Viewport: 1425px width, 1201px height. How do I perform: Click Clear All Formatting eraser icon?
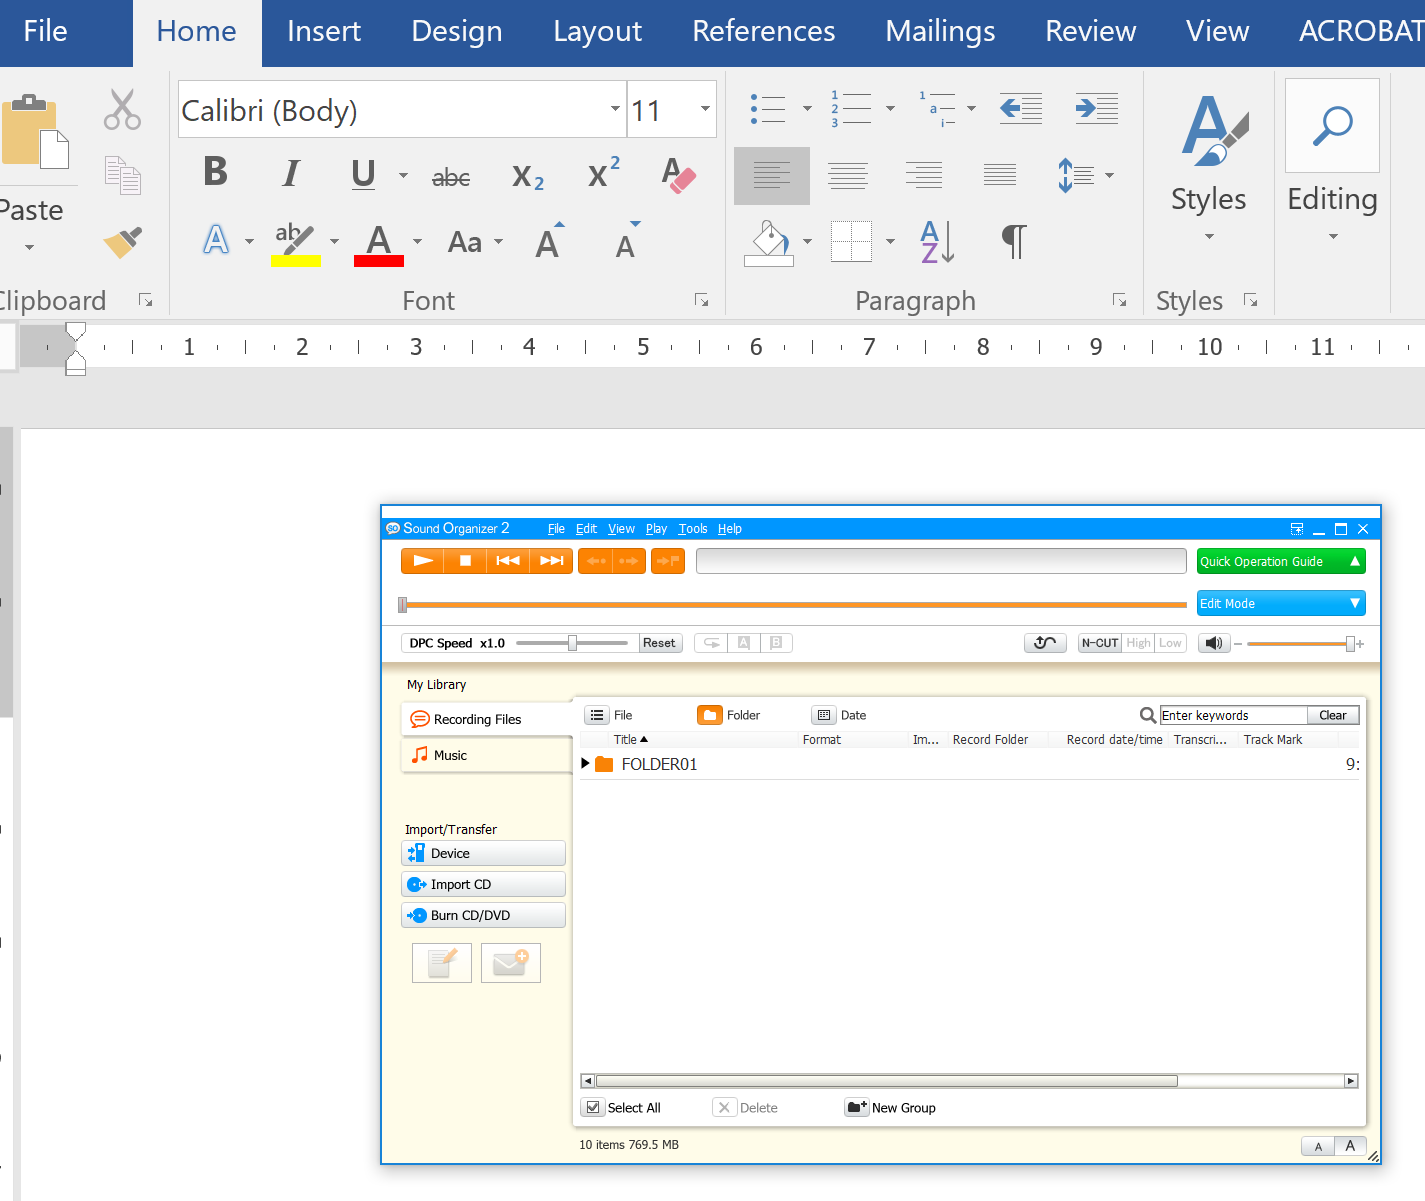pos(678,175)
